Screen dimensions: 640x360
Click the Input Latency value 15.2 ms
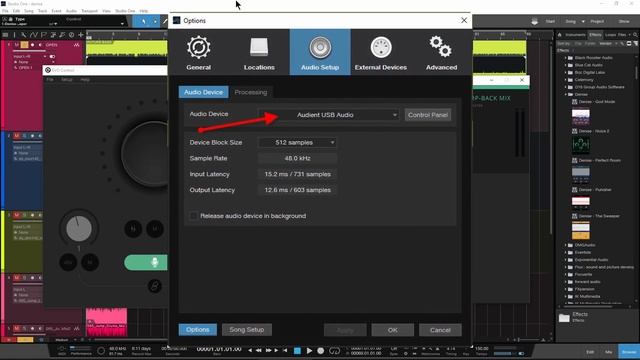point(298,174)
